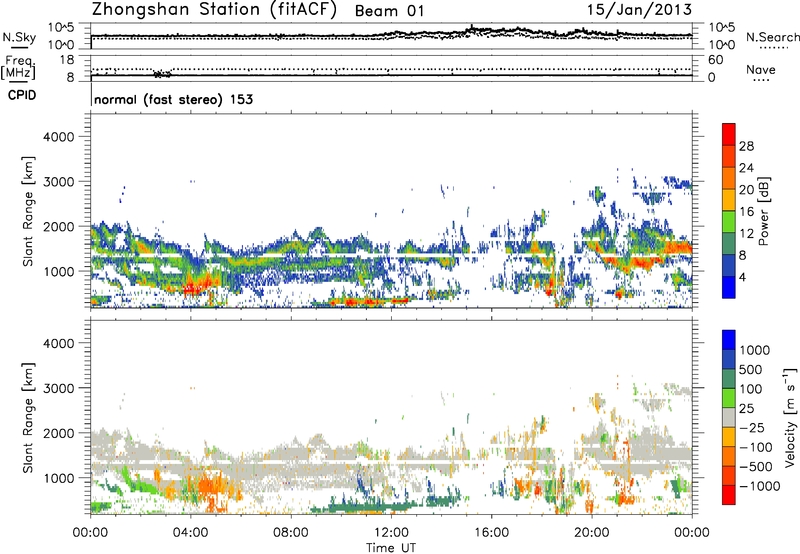Image resolution: width=800 pixels, height=554 pixels.
Task: Click the dotted line sample under 'Nave'
Action: tap(761, 81)
